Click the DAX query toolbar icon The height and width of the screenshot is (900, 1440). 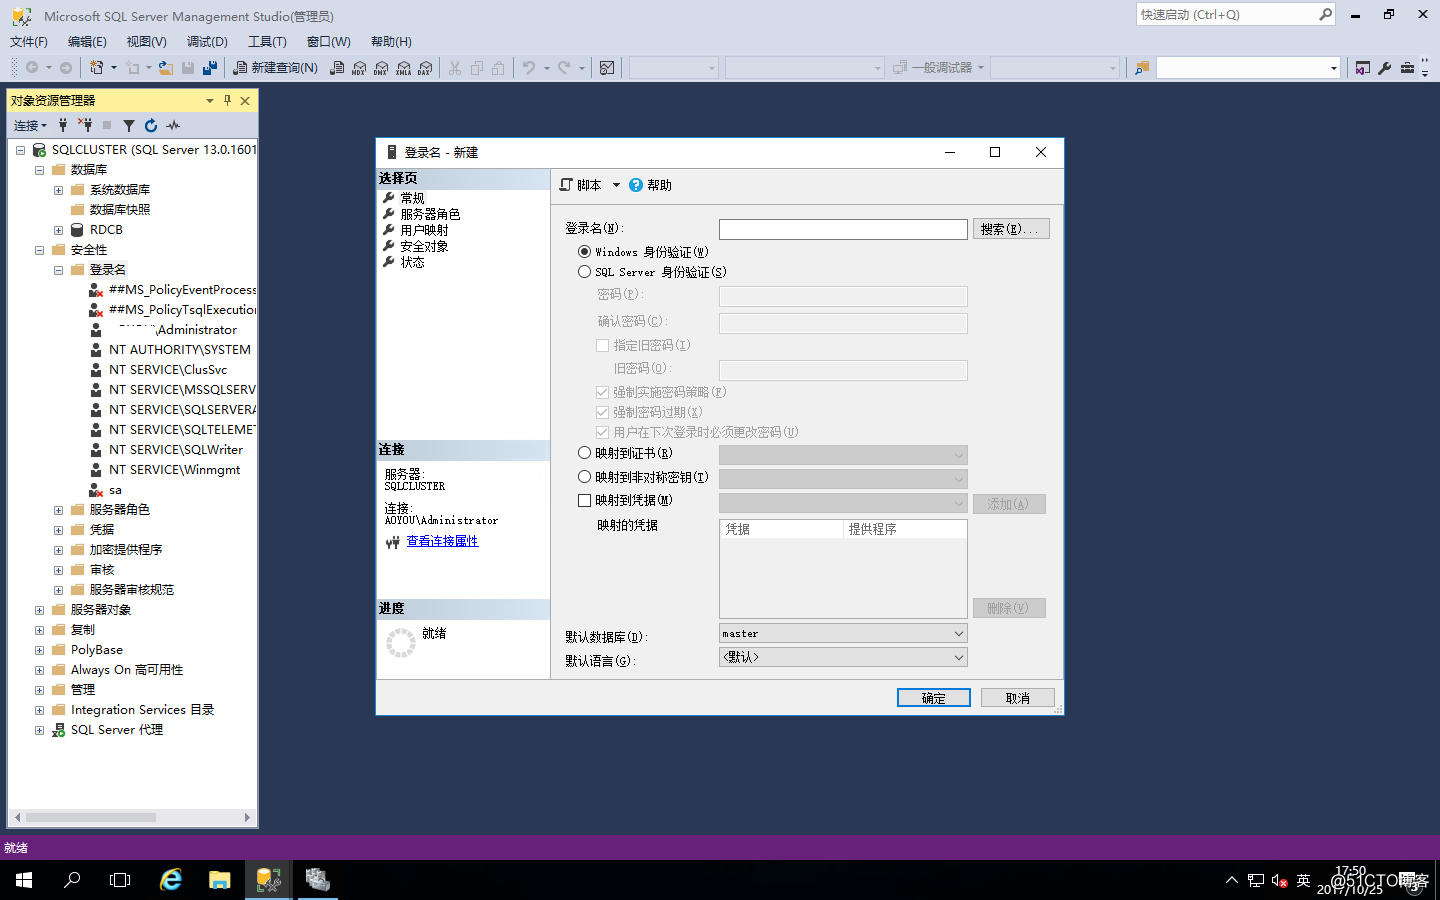[x=425, y=68]
